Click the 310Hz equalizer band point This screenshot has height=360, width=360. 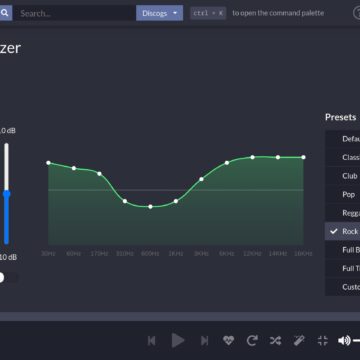(125, 201)
